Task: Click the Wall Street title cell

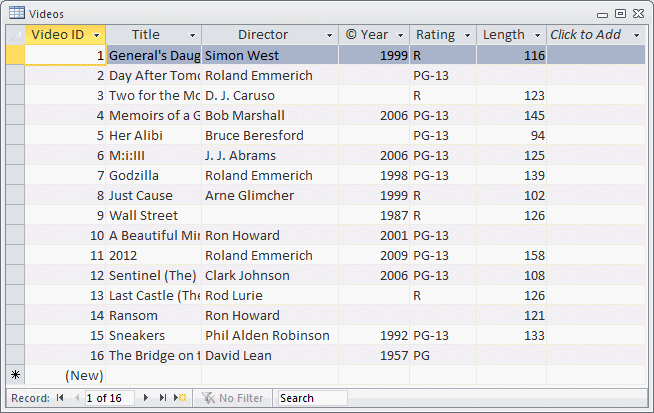Action: coord(153,215)
